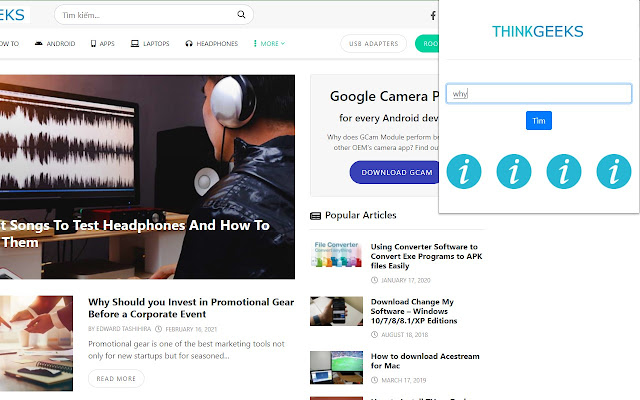The image size is (640, 400).
Task: Click the phone icon next to Apps
Action: [x=93, y=43]
